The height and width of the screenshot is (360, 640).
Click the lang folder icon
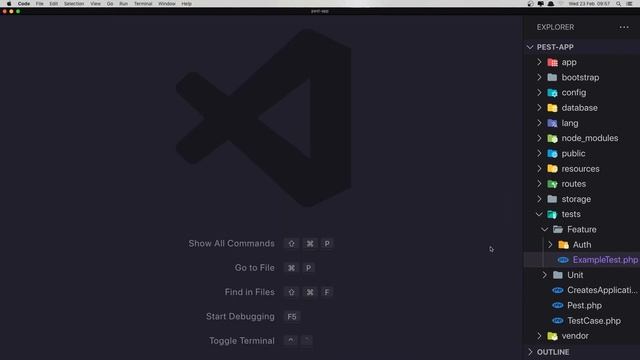552,123
